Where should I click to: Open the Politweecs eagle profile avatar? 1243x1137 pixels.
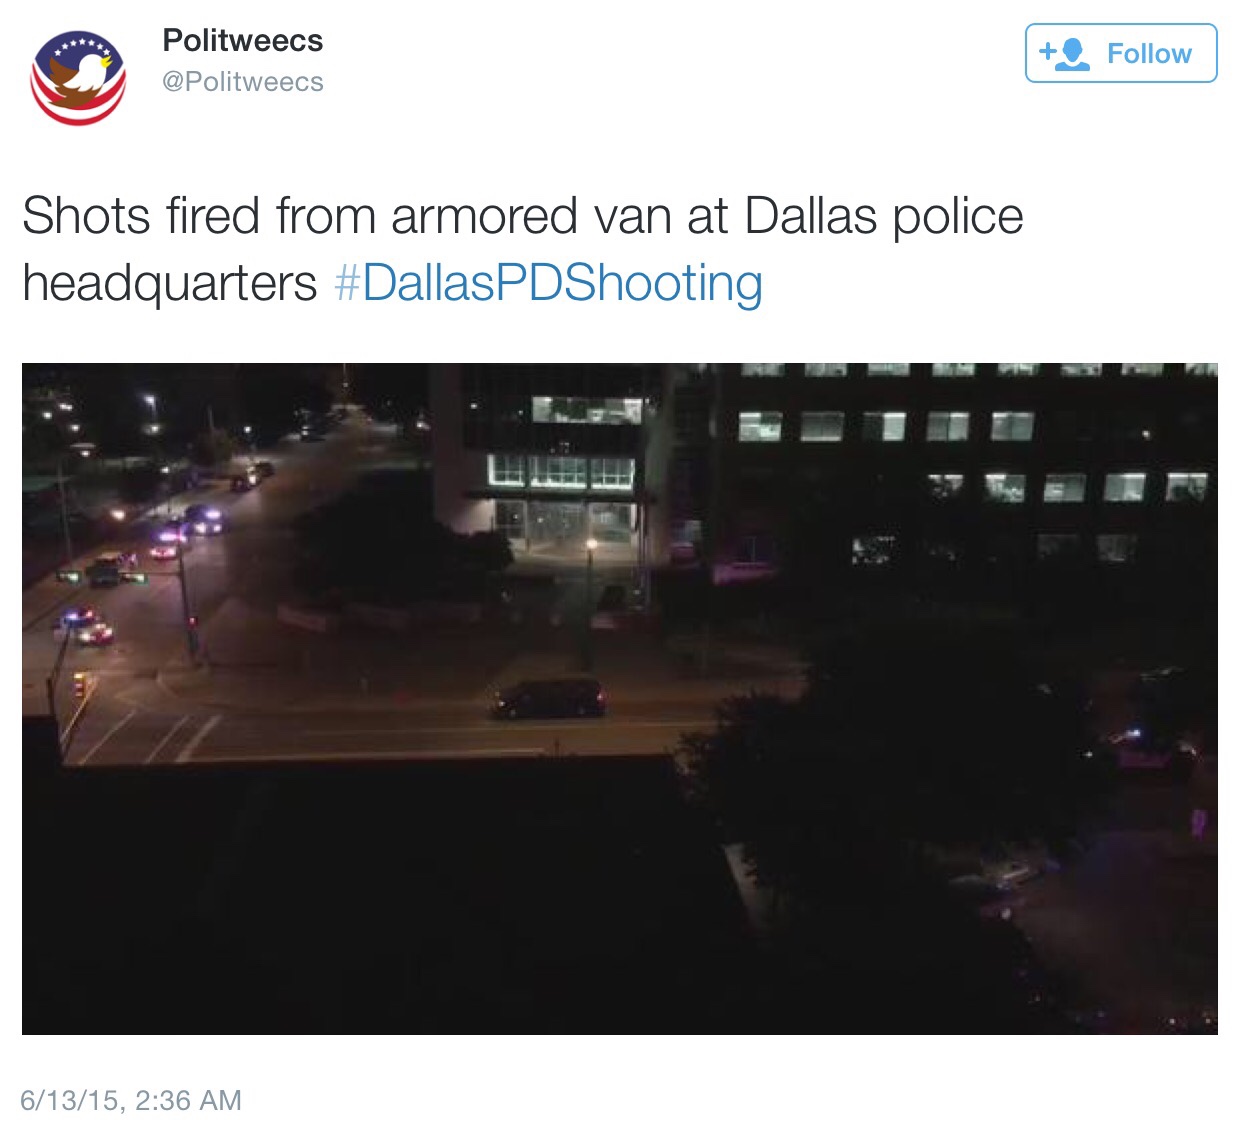pos(78,77)
